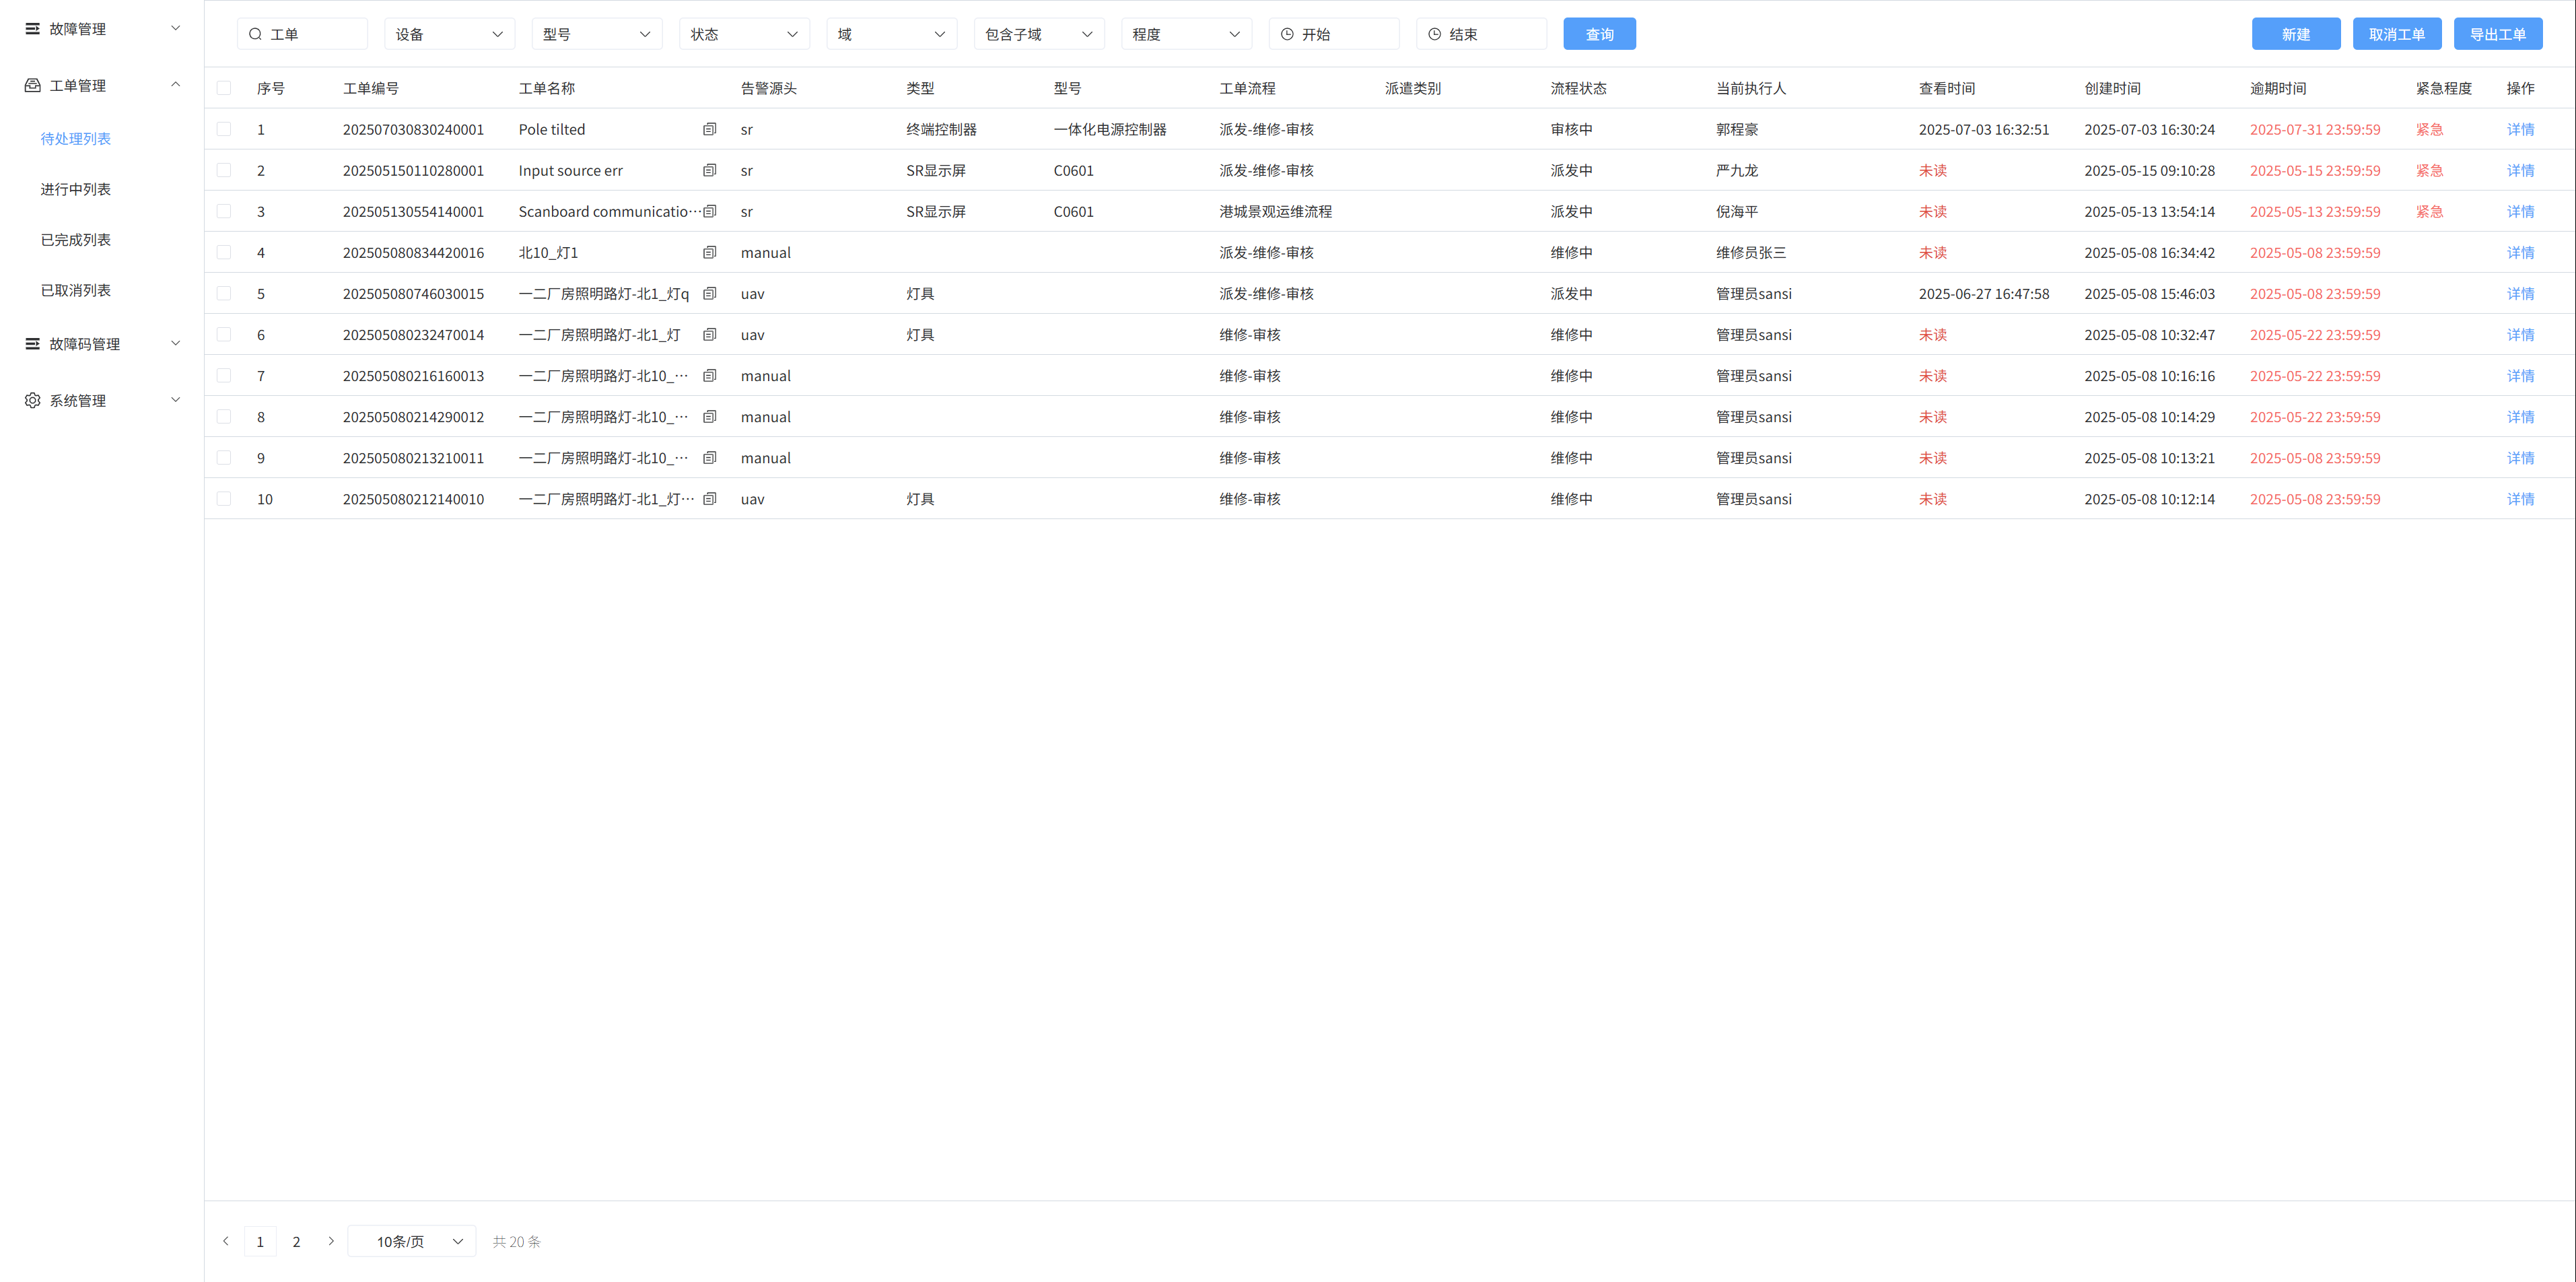2576x1282 pixels.
Task: Click executor name 郭程豪
Action: [1737, 129]
